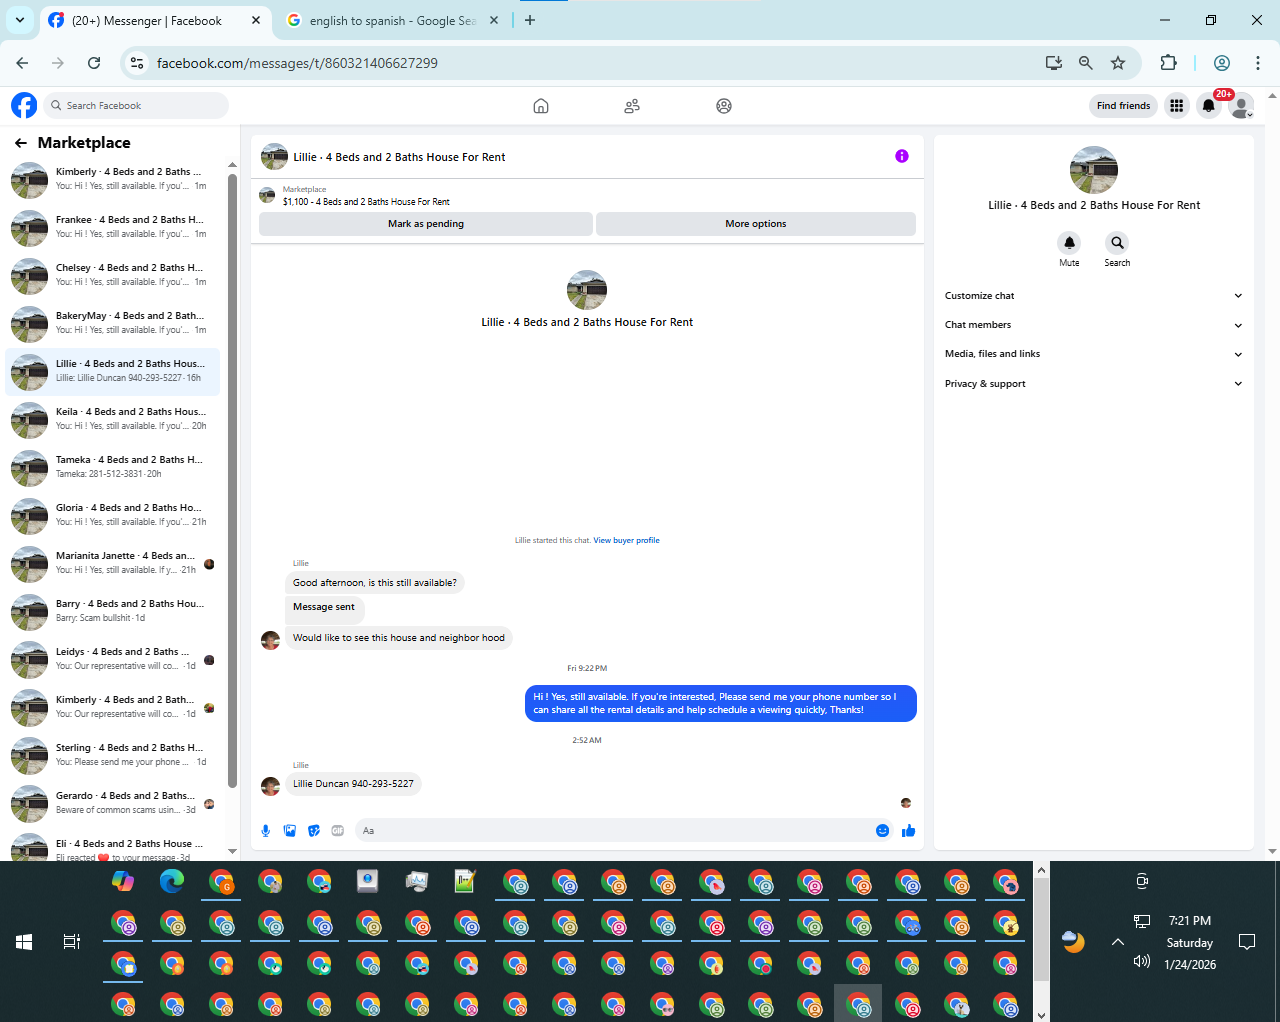Screen dimensions: 1280x1022
Task: Open Task View on taskbar
Action: tap(72, 942)
